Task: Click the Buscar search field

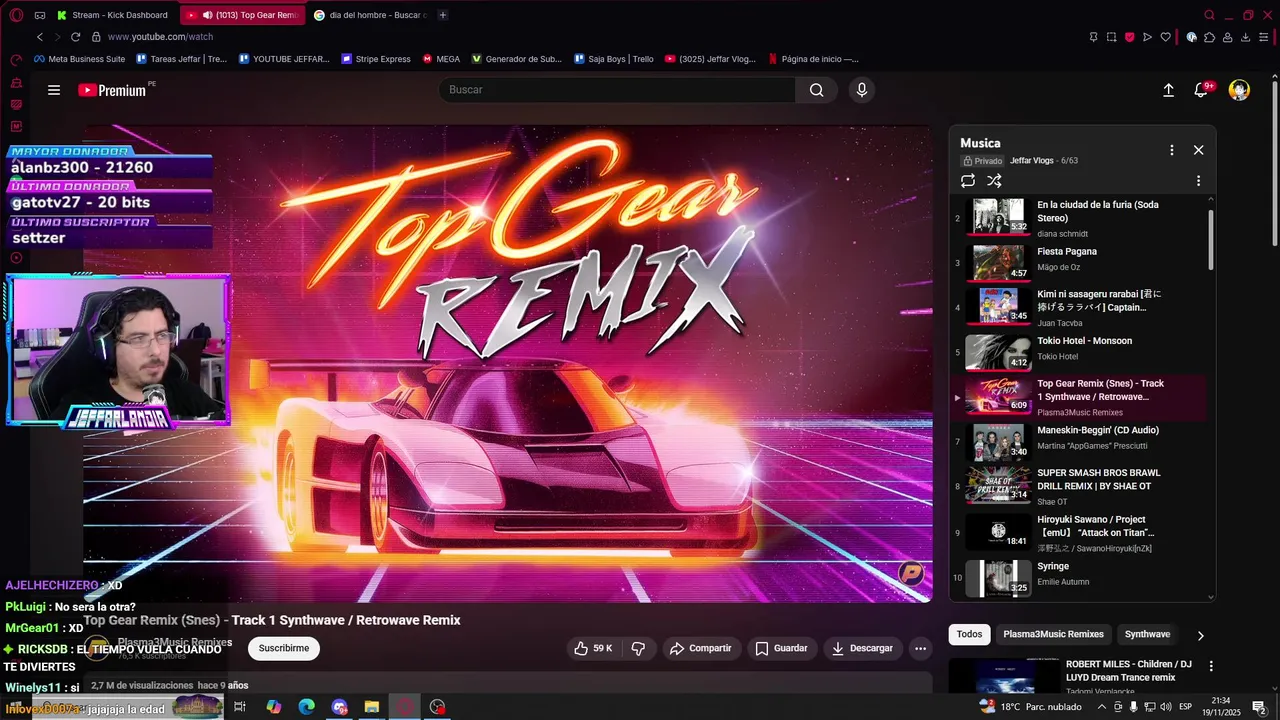Action: coord(617,90)
